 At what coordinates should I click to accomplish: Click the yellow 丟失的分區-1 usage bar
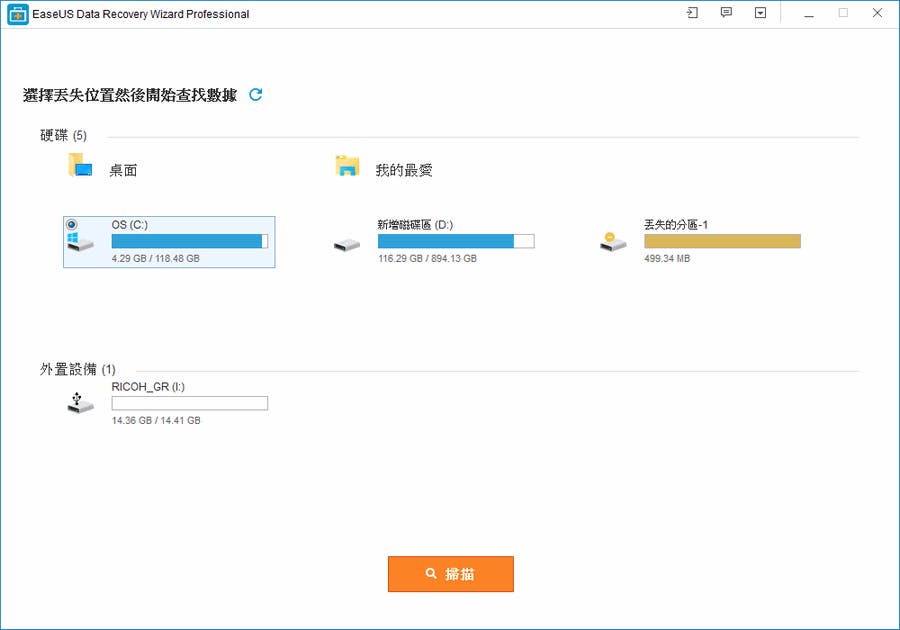(722, 241)
